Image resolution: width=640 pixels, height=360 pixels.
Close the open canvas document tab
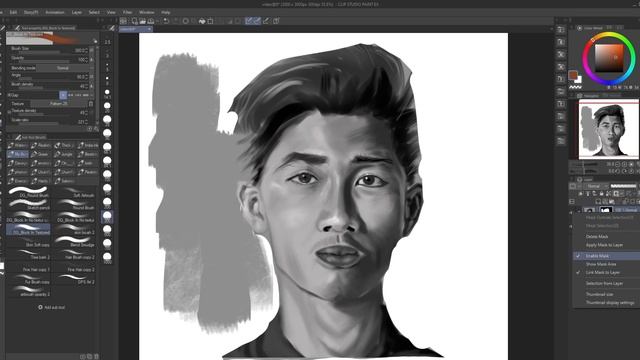(x=149, y=29)
